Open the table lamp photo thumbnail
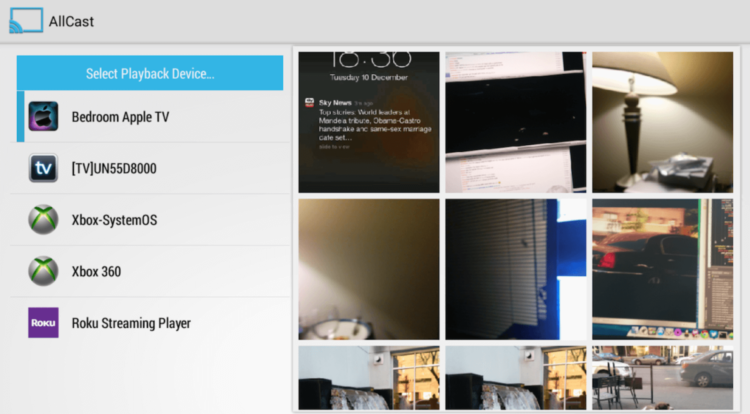750x414 pixels. pos(662,122)
